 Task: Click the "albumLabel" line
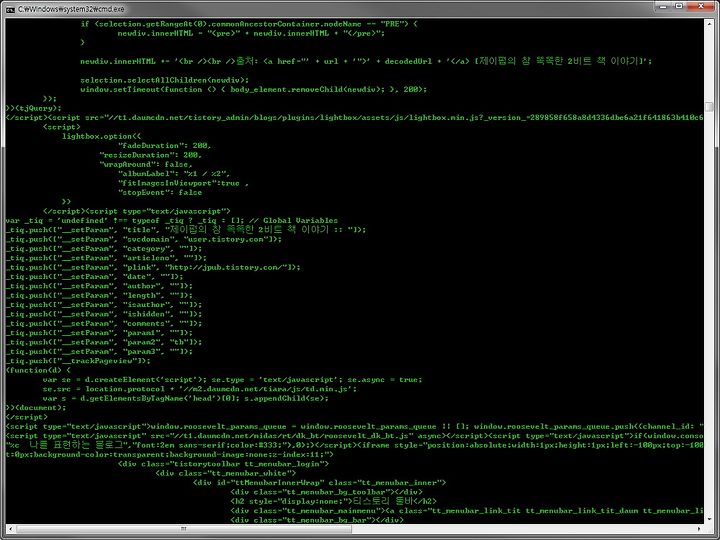[x=174, y=174]
